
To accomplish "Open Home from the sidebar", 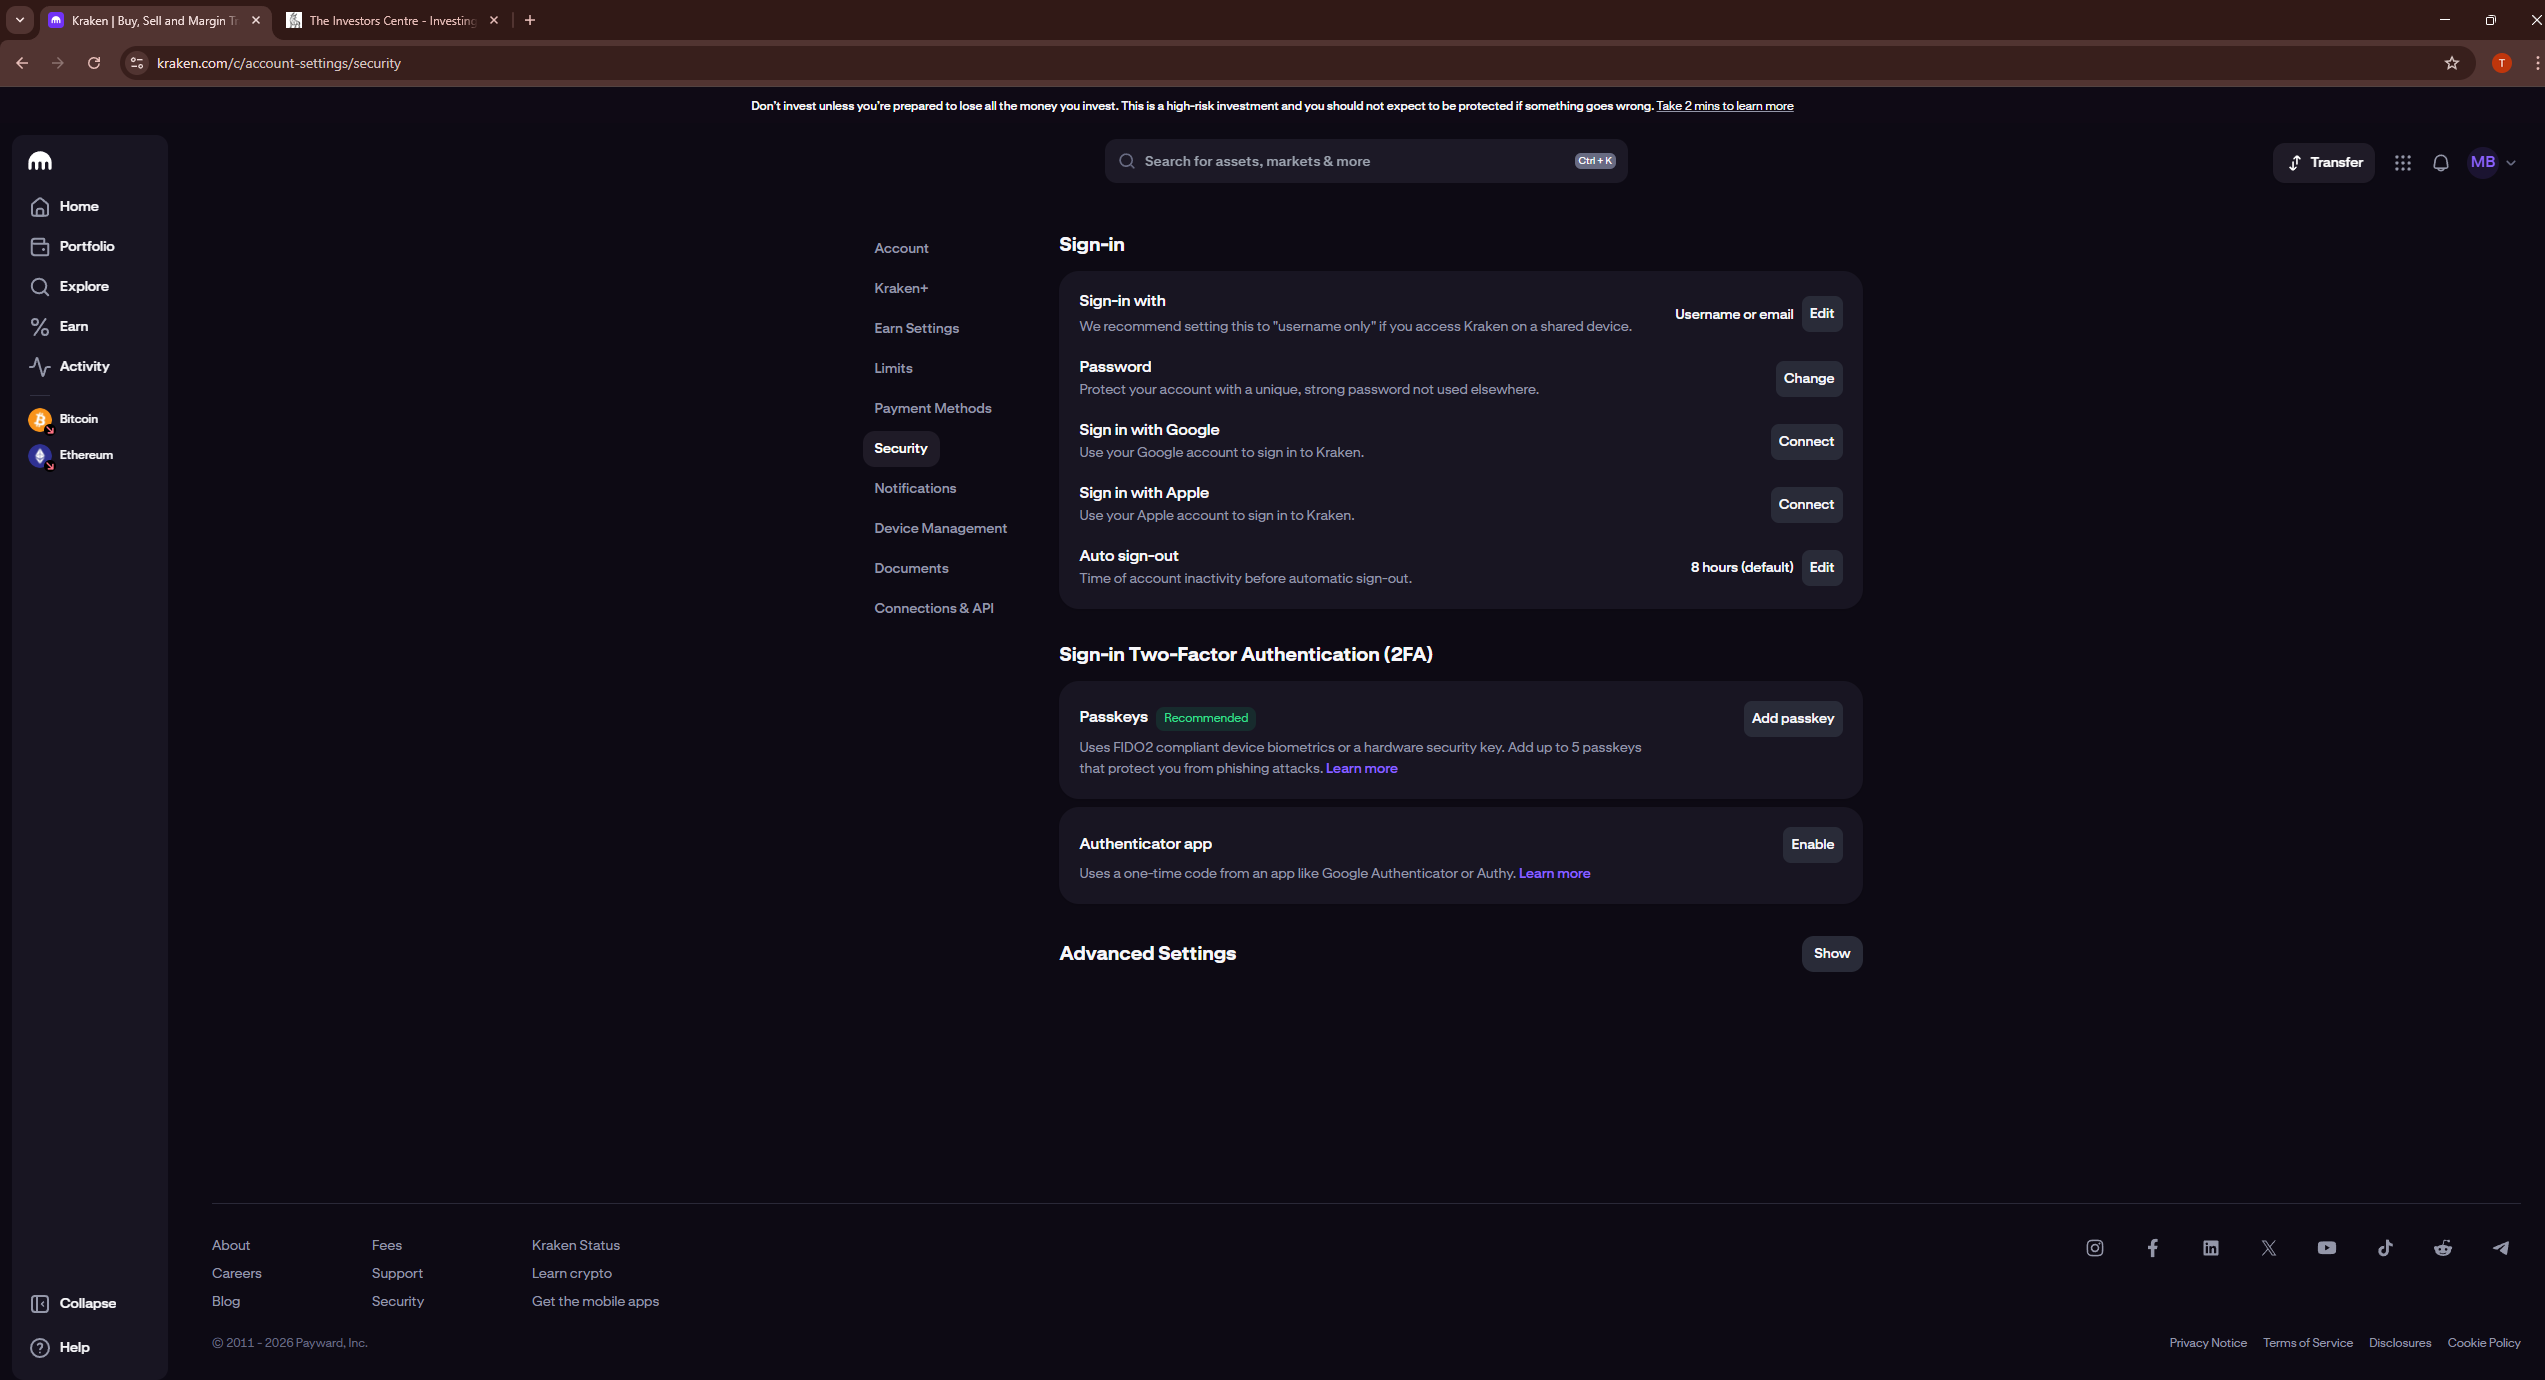I will pos(65,206).
